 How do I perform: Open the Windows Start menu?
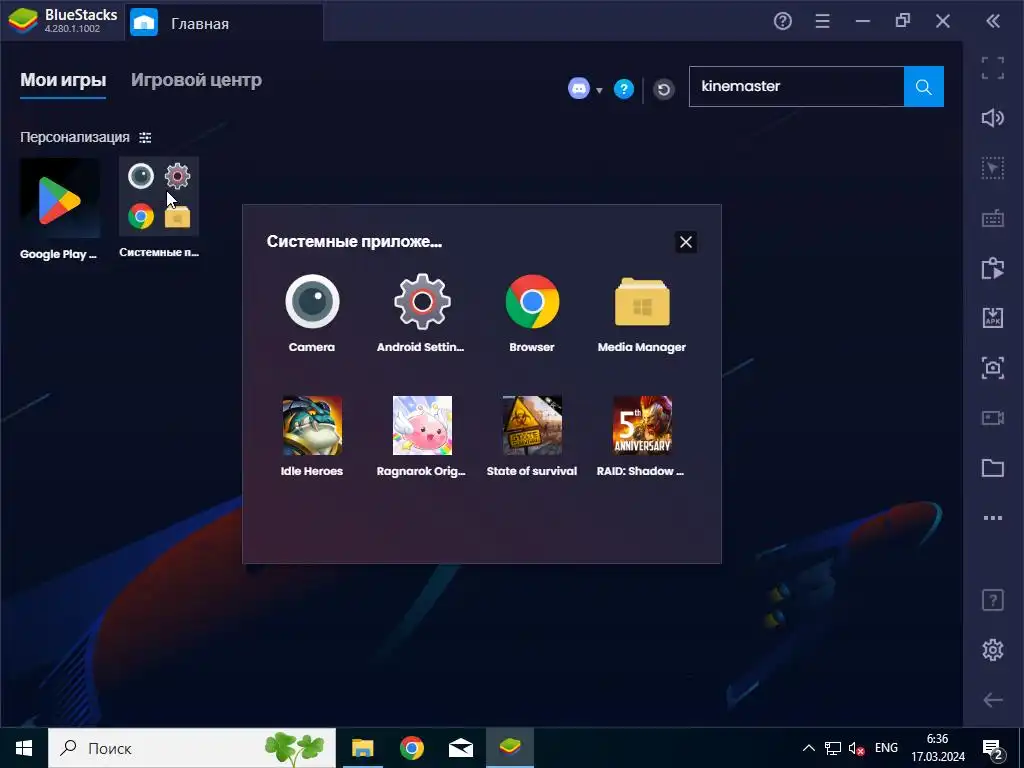pos(24,748)
